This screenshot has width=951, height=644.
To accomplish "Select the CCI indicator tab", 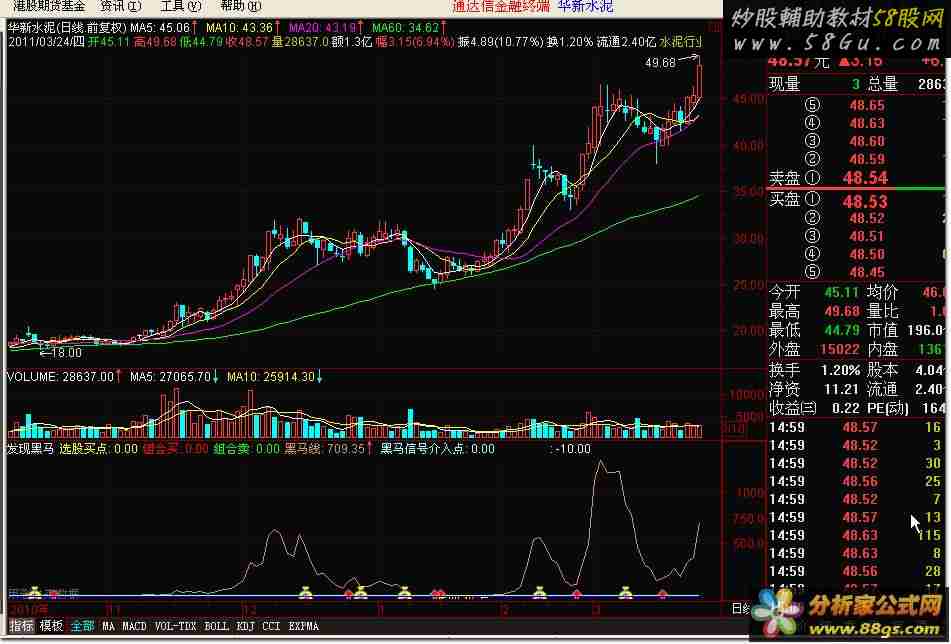I will (x=271, y=626).
